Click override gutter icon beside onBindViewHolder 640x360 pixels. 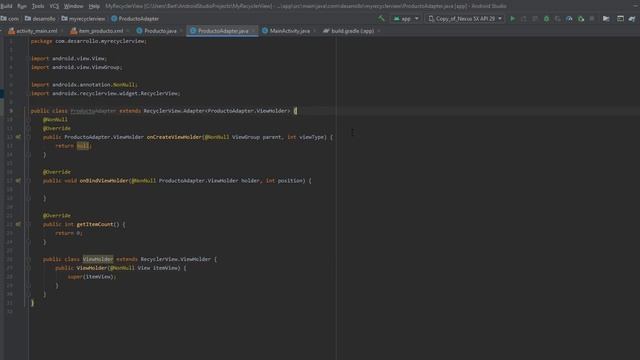pos(18,180)
